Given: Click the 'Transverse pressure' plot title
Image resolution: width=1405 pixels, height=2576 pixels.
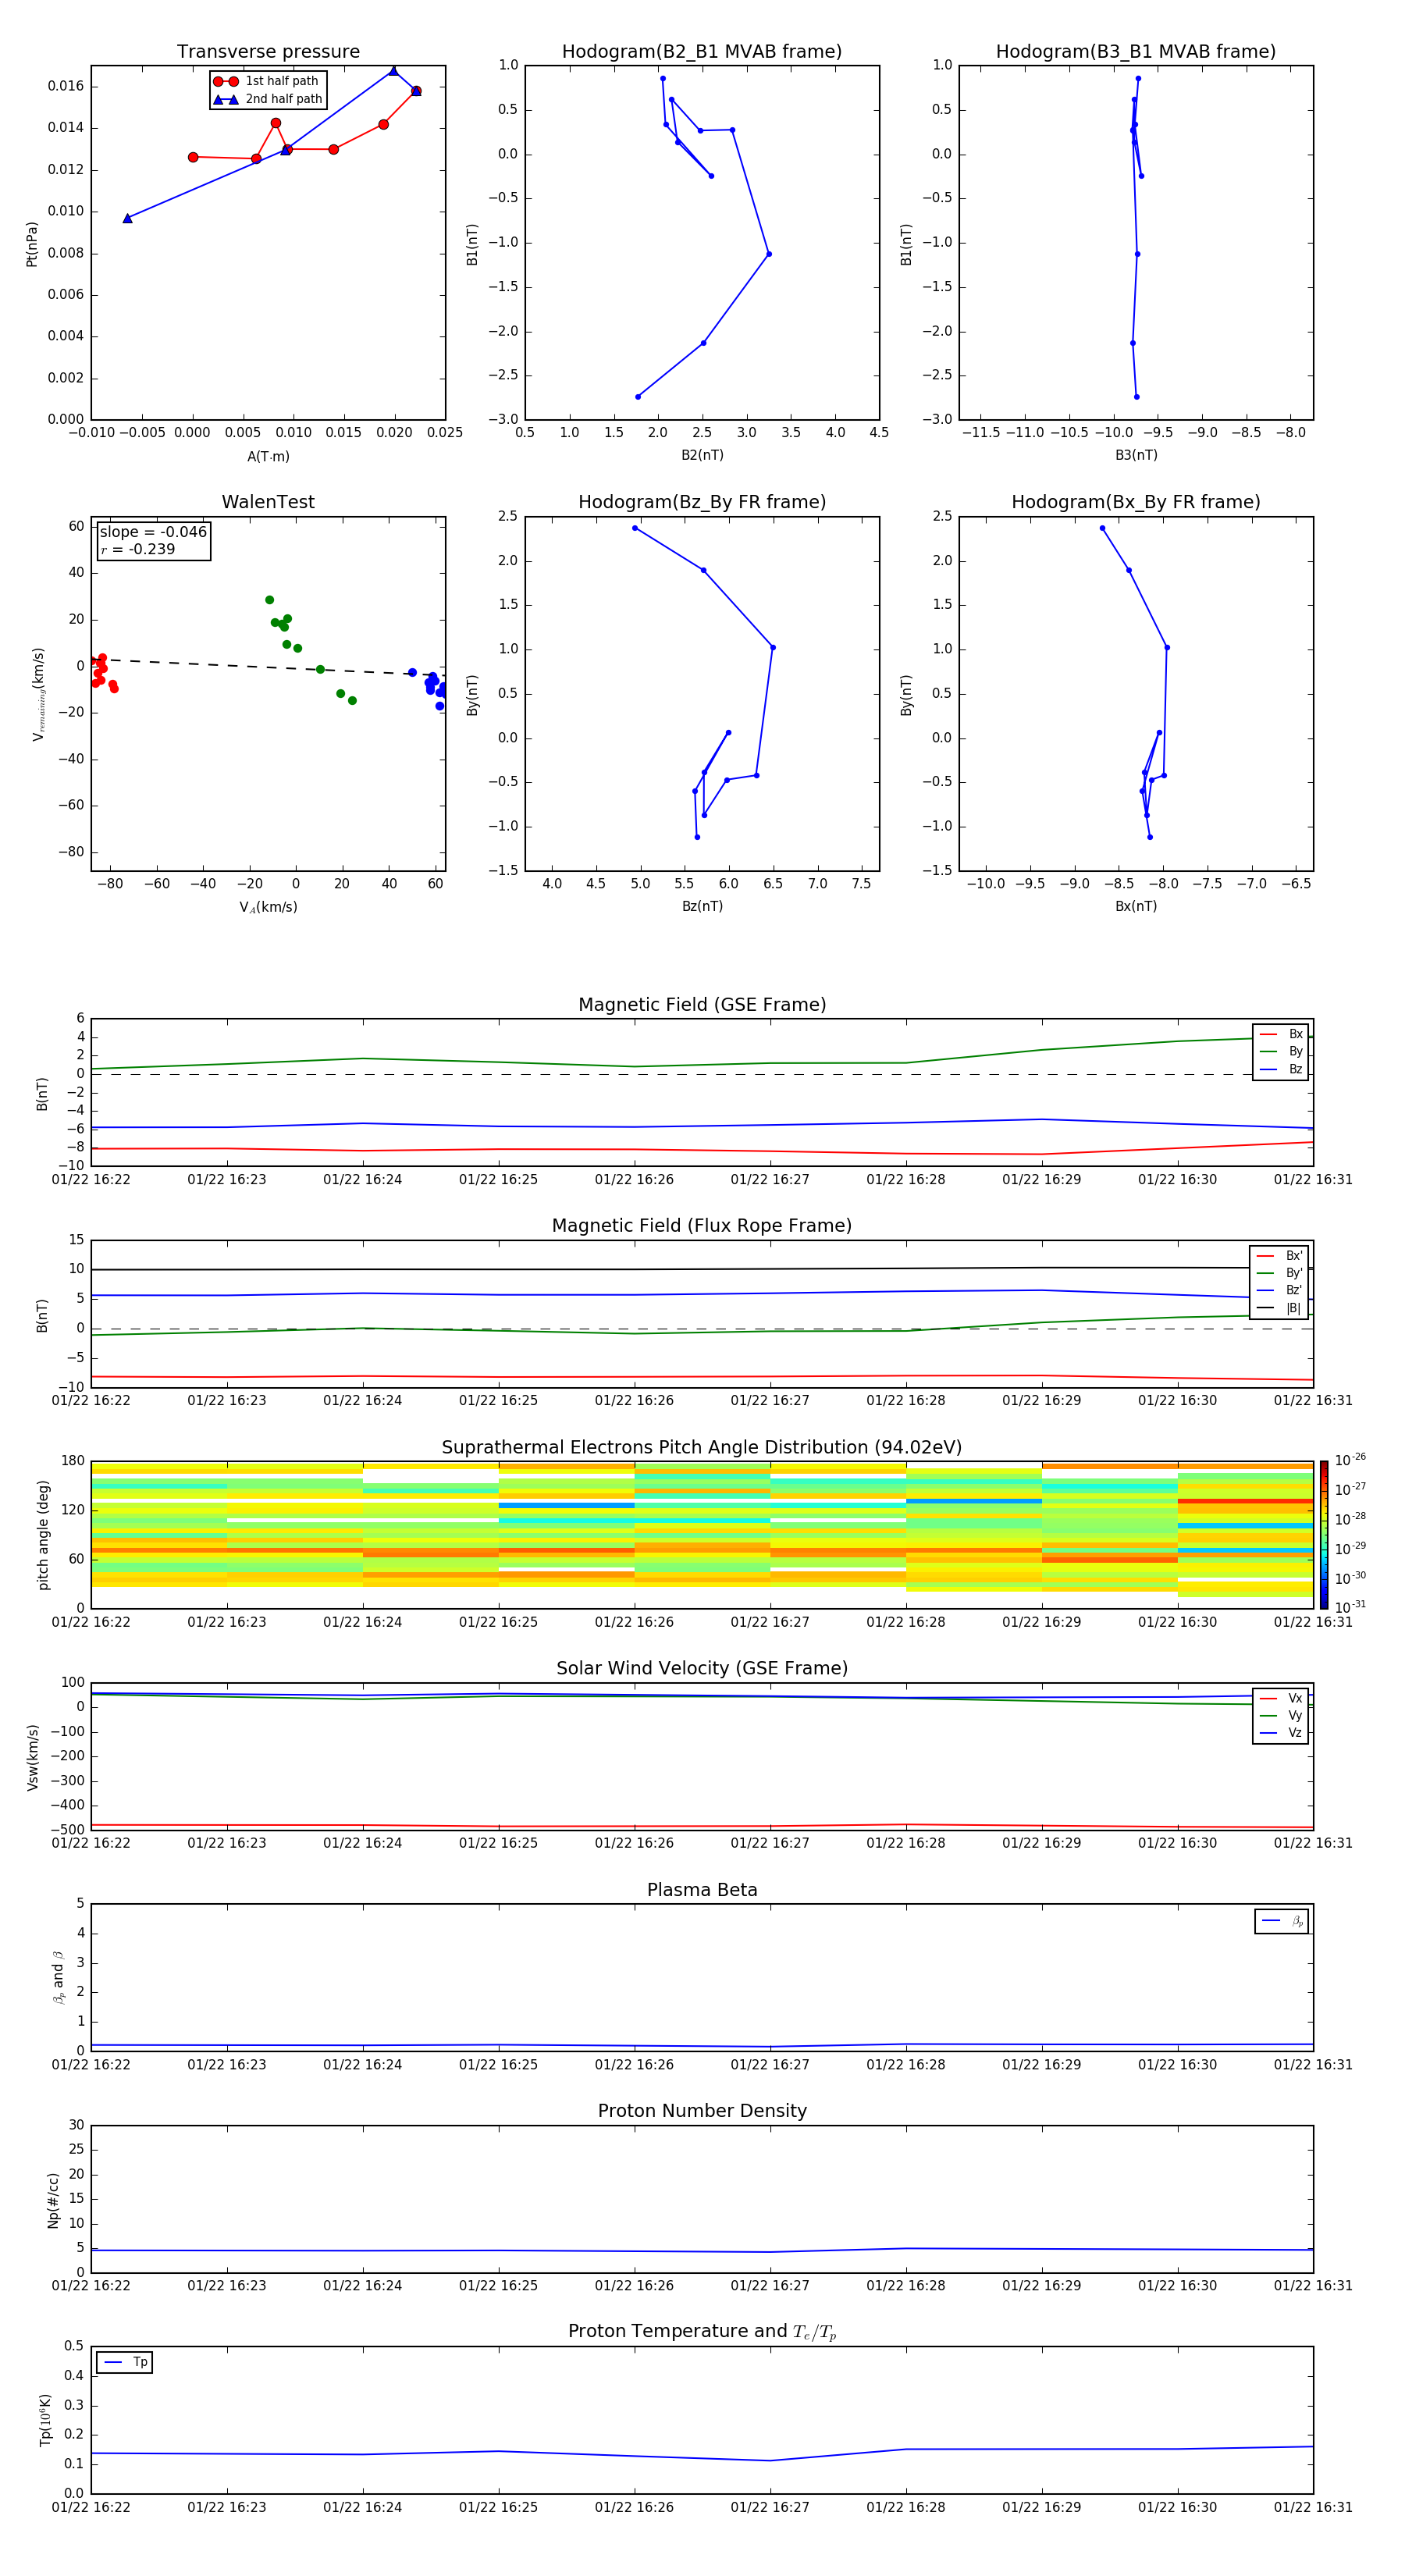Looking at the screenshot, I should tap(268, 52).
